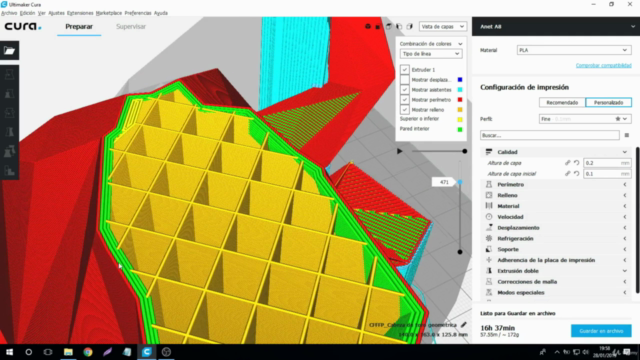Select the Scale tool in left toolbar
Screen dimensions: 640x360
[x=9, y=93]
